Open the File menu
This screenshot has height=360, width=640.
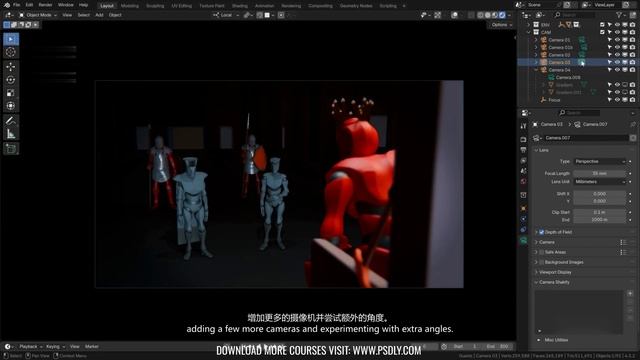[x=16, y=5]
